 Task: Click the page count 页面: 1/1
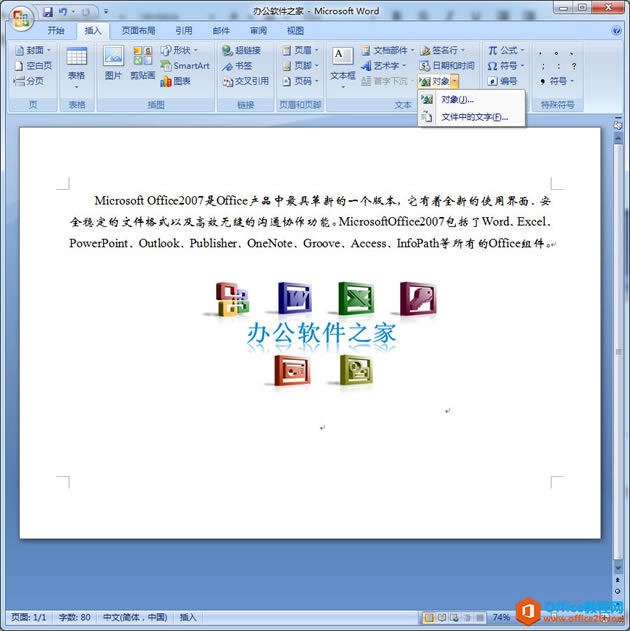coord(29,617)
